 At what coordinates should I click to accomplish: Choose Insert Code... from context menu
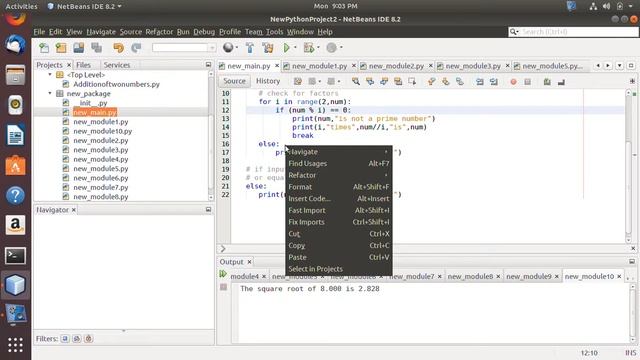(x=339, y=199)
